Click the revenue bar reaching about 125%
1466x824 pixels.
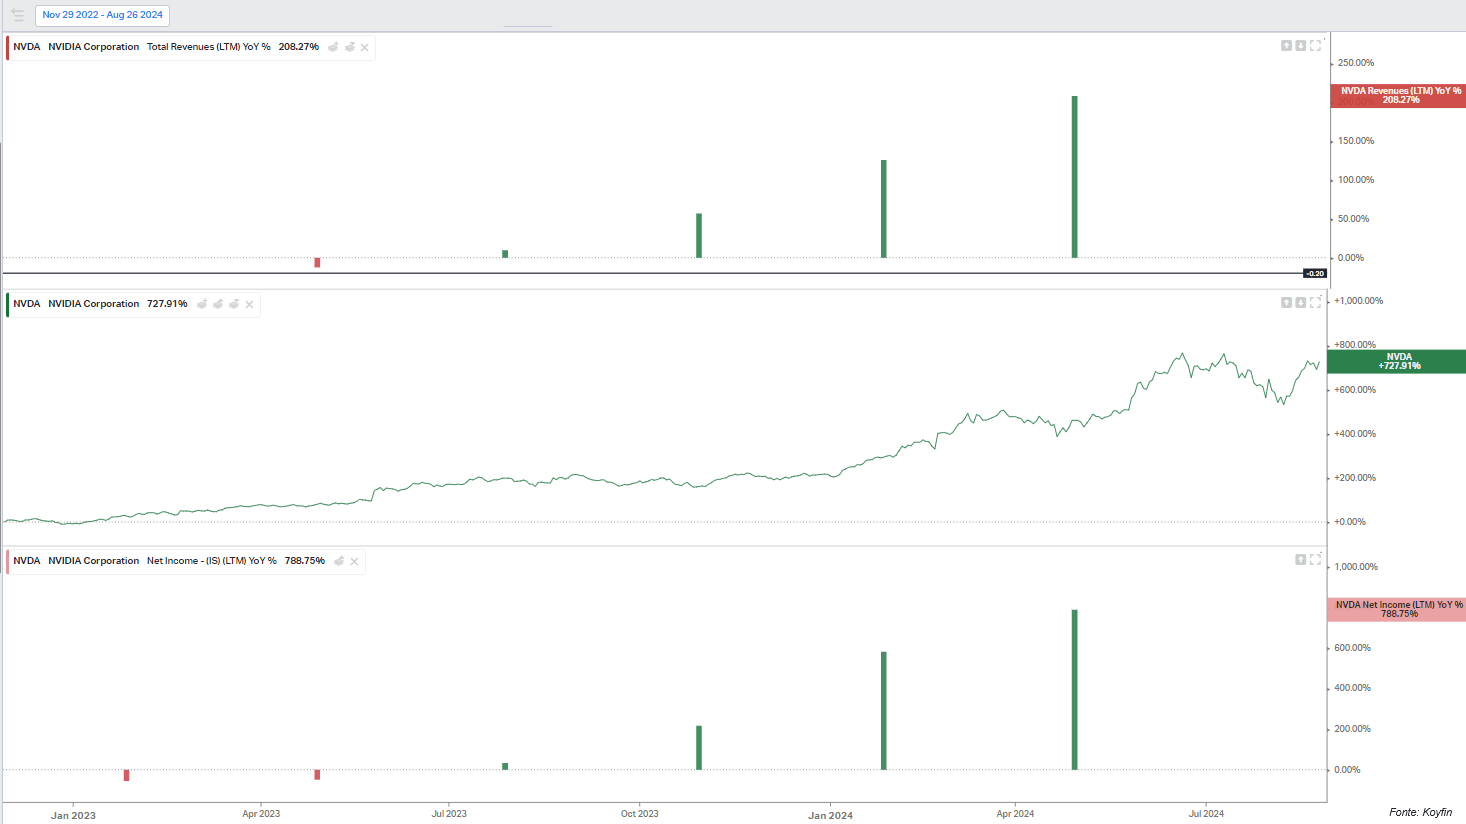pyautogui.click(x=884, y=209)
